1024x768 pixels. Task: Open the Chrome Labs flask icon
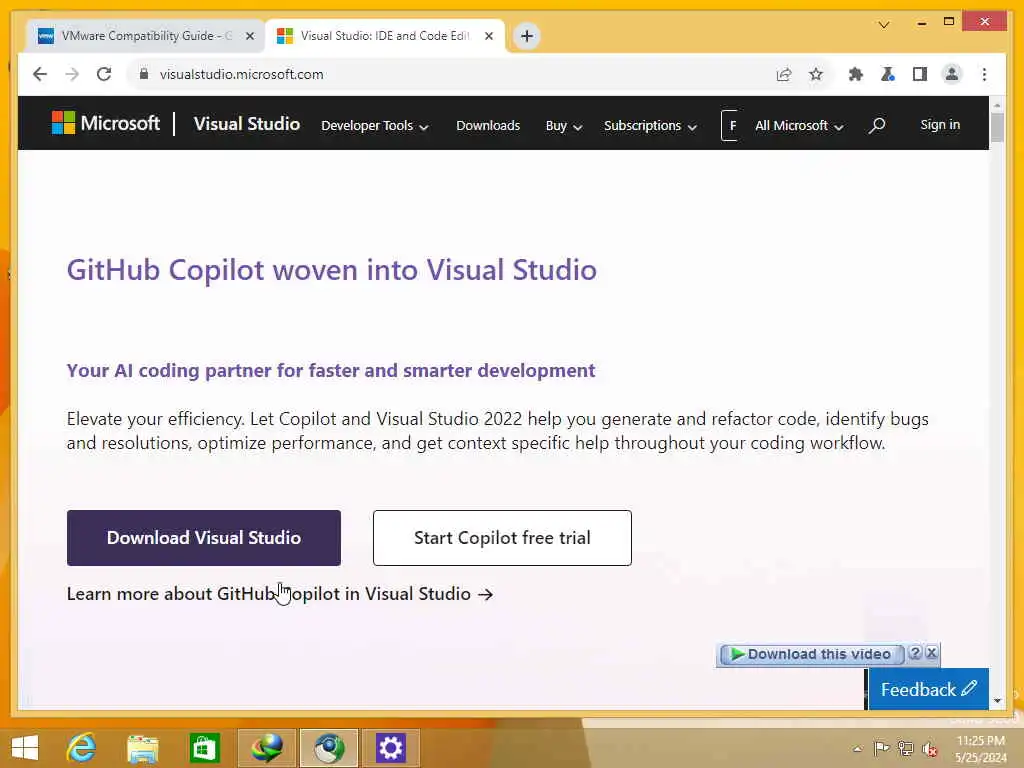point(888,74)
